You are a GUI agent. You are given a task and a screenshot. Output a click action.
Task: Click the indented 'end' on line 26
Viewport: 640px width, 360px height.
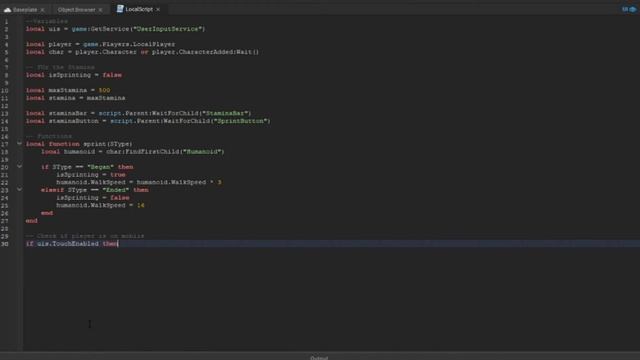[x=47, y=213]
